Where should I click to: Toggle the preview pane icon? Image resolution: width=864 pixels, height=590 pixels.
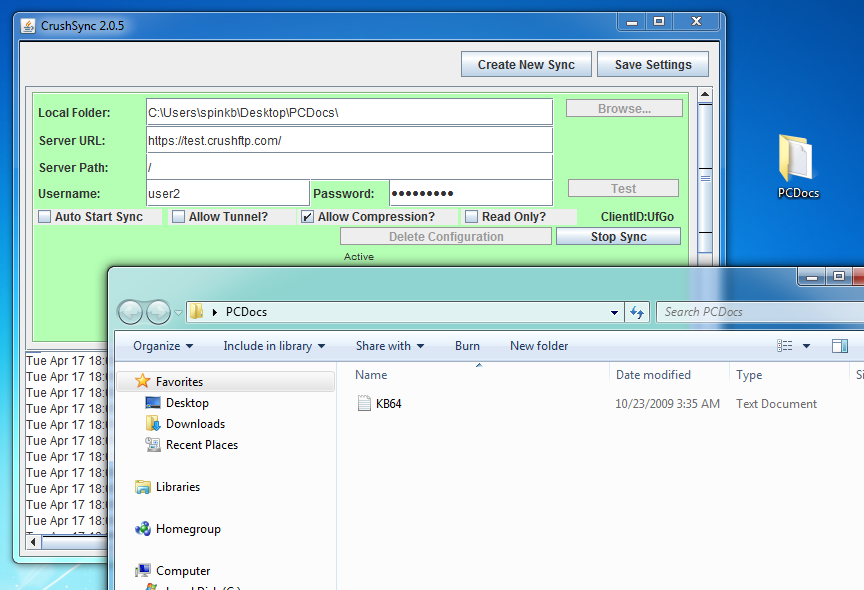840,346
